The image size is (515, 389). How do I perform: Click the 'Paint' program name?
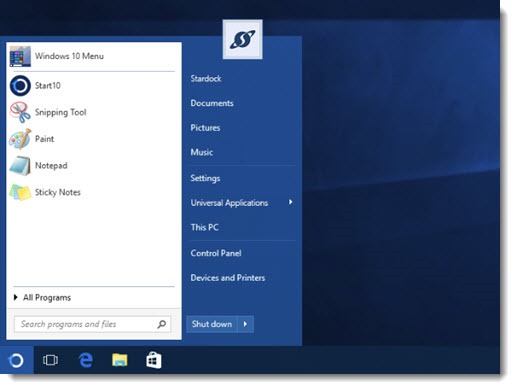[x=44, y=139]
